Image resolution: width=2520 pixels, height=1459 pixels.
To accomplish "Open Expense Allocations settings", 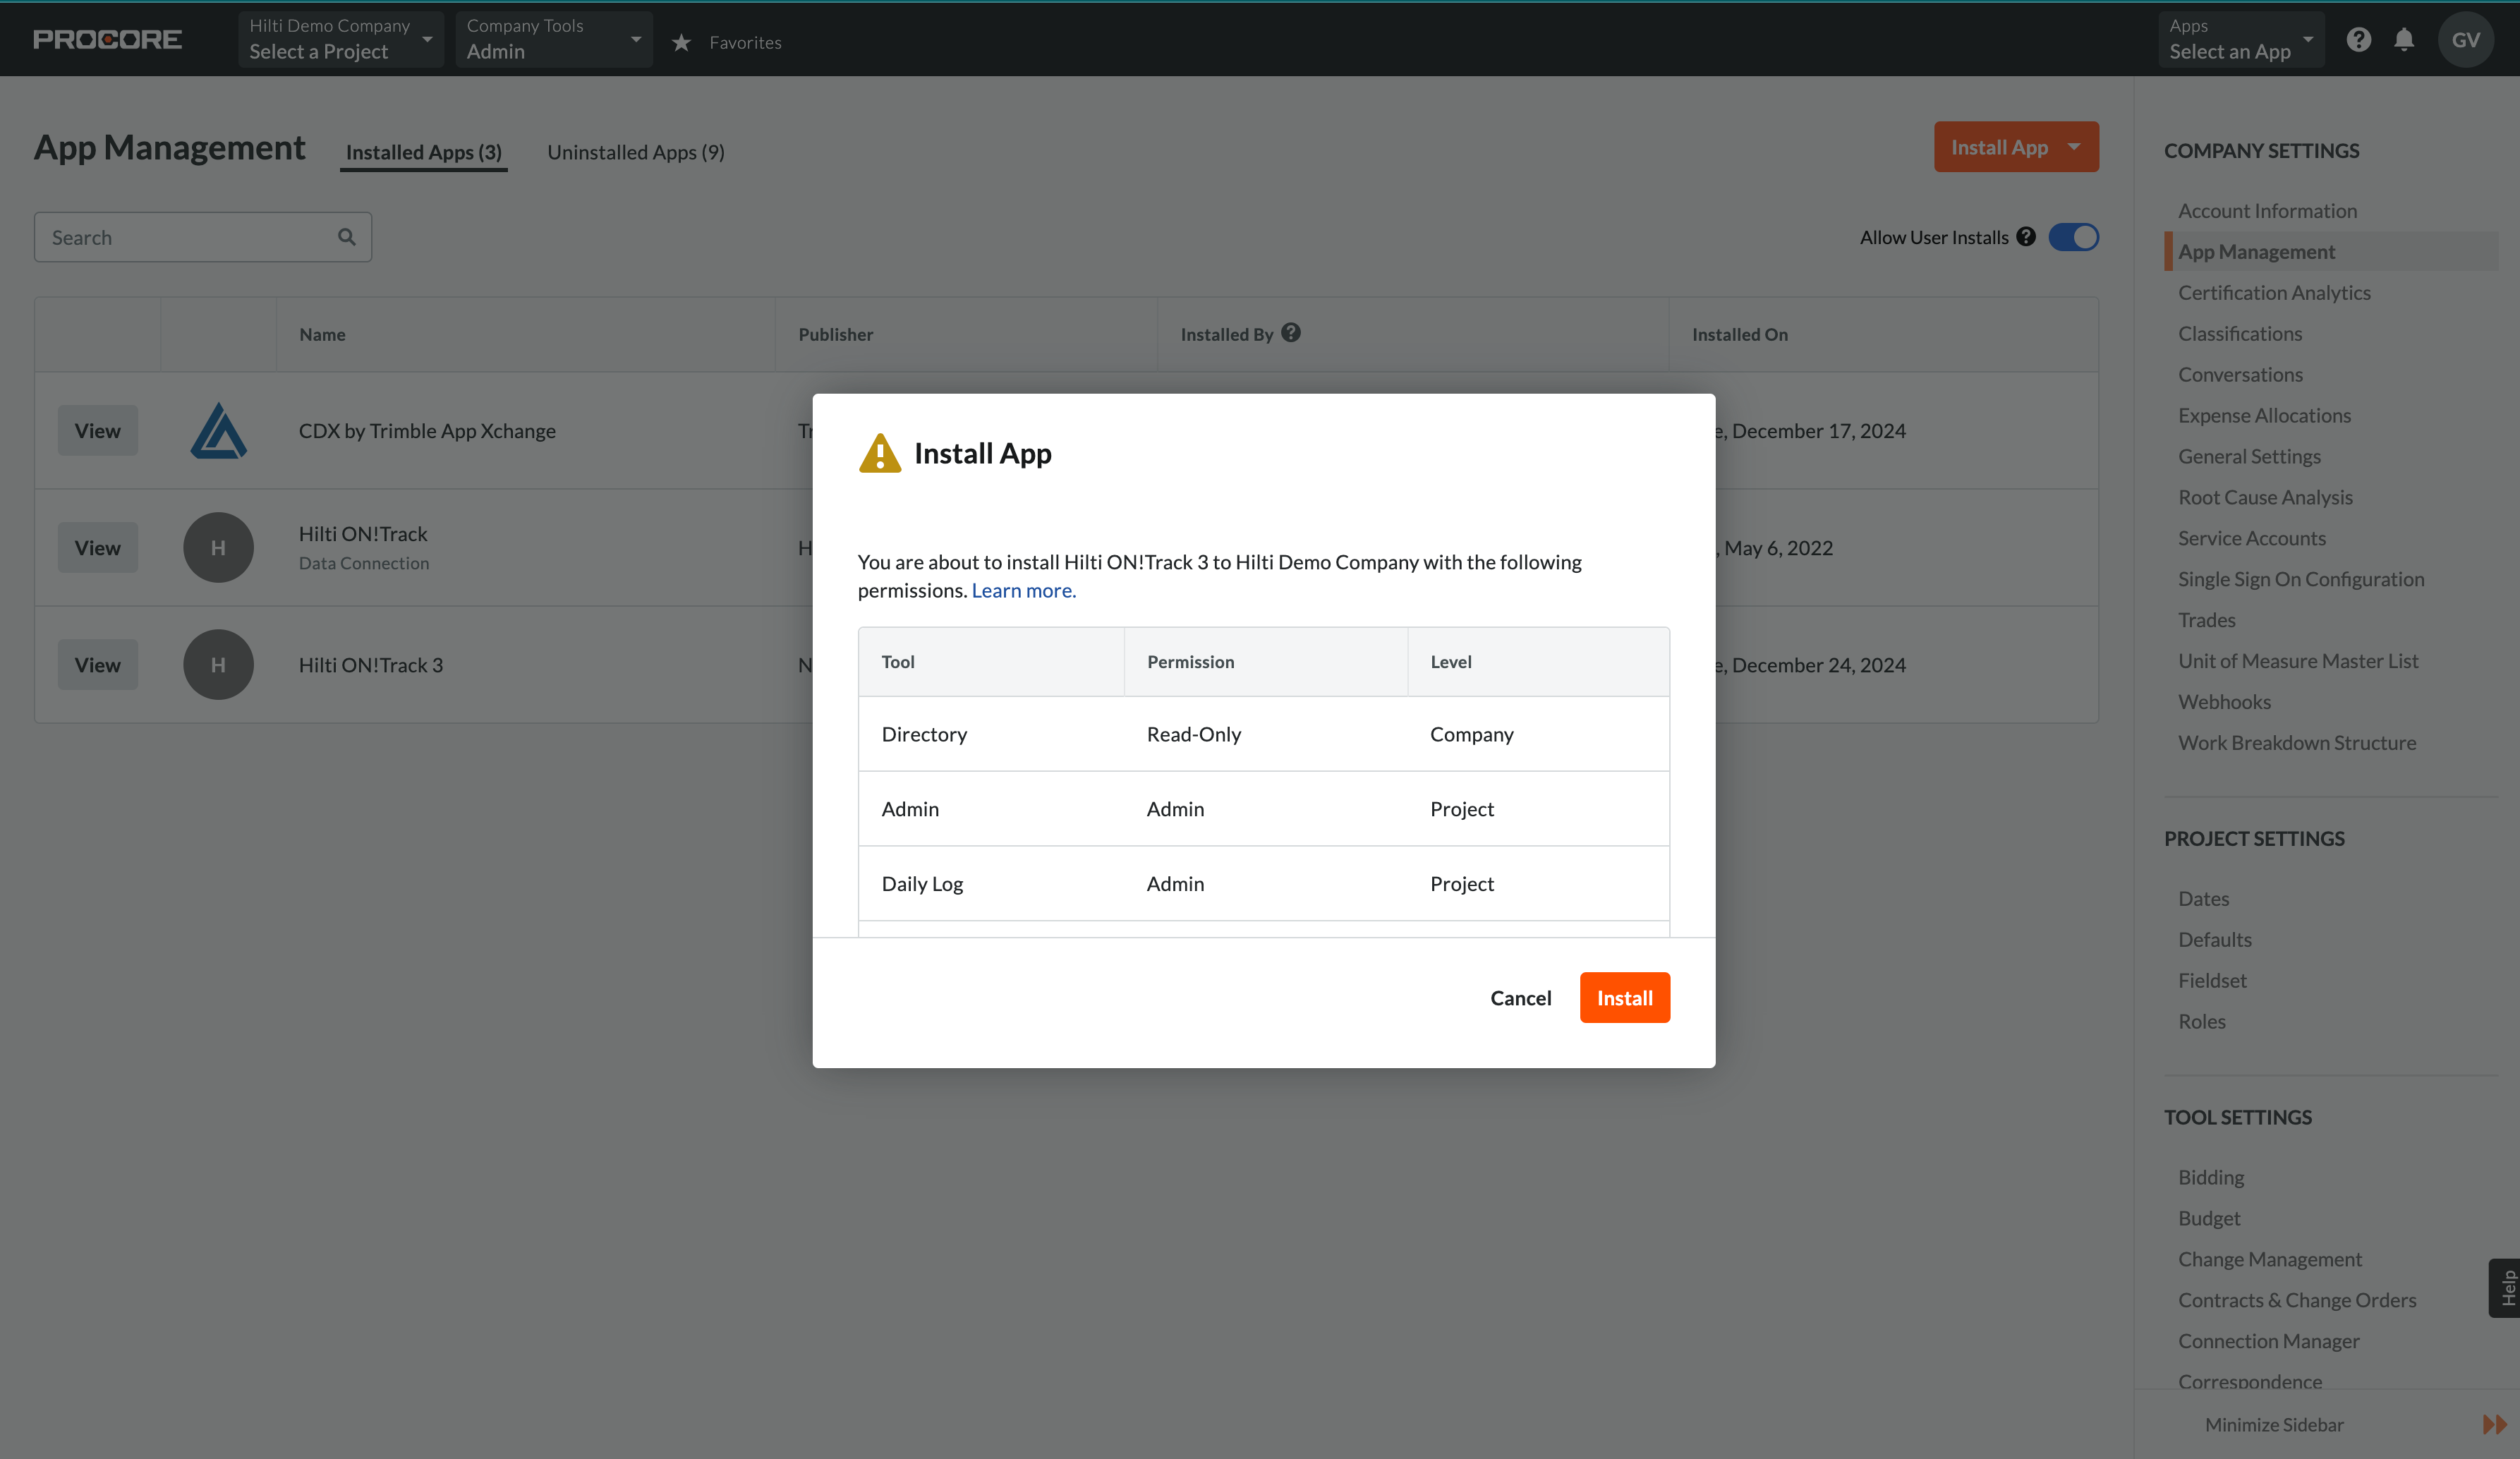I will point(2265,416).
